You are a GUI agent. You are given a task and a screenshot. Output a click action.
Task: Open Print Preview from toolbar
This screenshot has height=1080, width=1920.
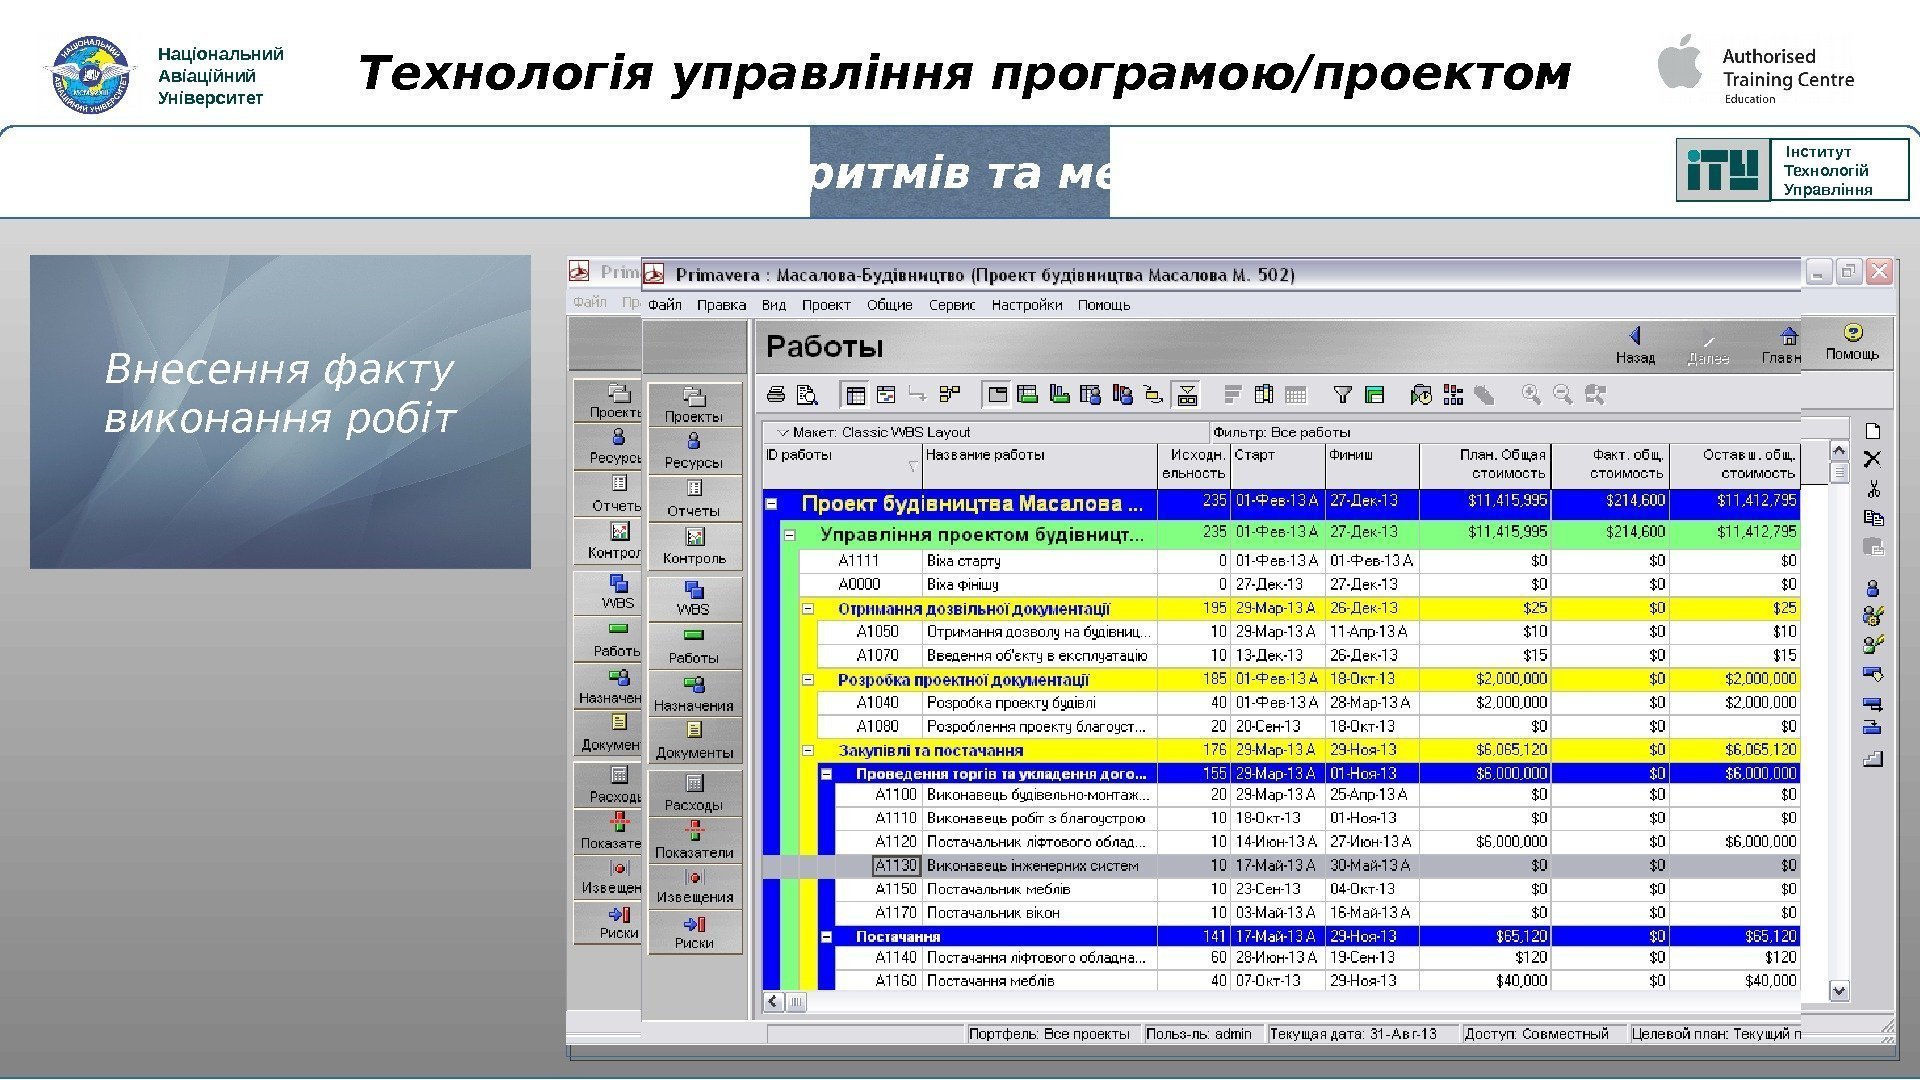click(x=807, y=395)
